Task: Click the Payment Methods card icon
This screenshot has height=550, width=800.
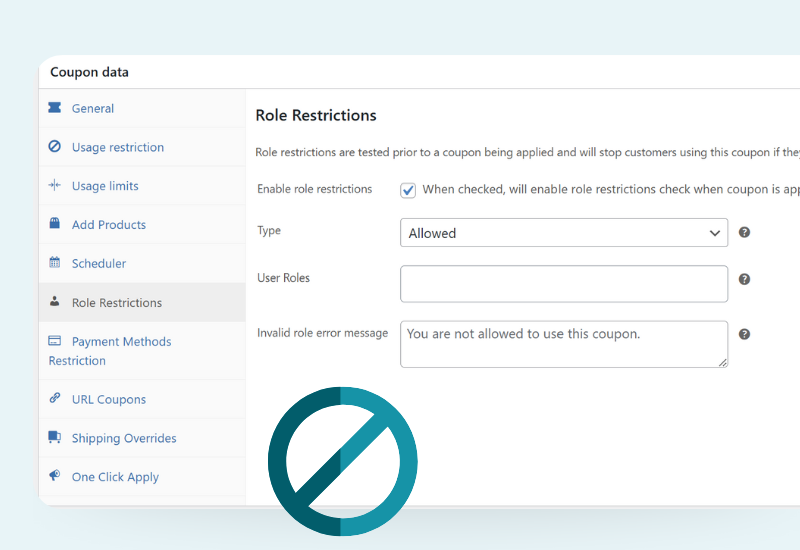Action: [55, 340]
